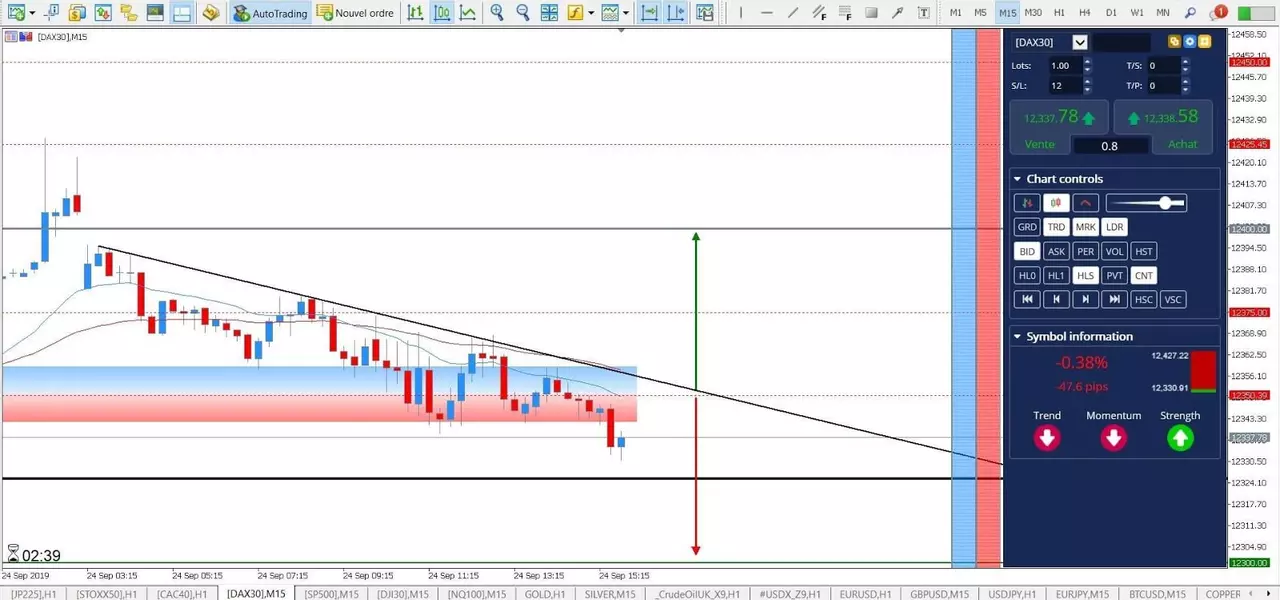Tile chart windows
Screen dimensions: 1280x600
pyautogui.click(x=549, y=13)
